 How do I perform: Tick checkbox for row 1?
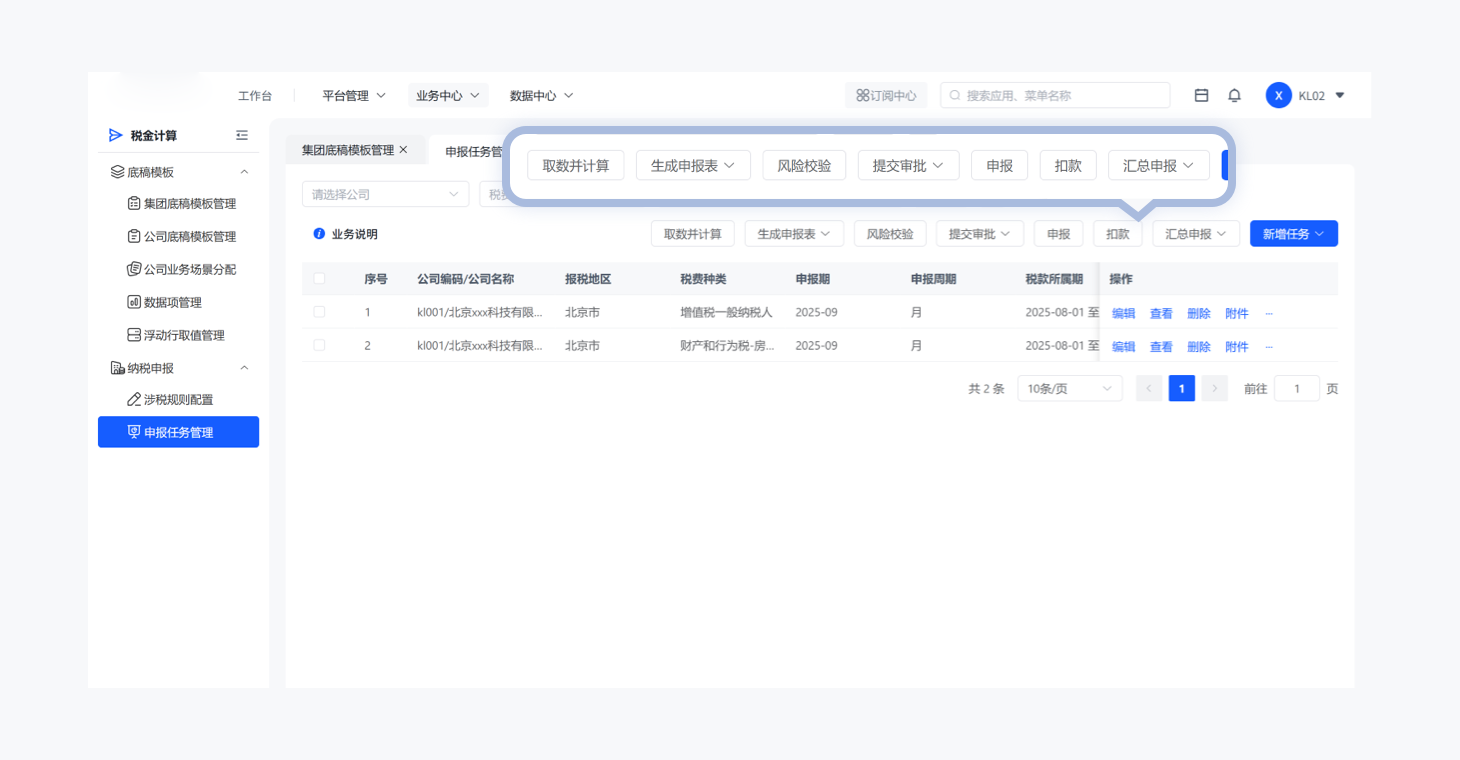(x=319, y=312)
